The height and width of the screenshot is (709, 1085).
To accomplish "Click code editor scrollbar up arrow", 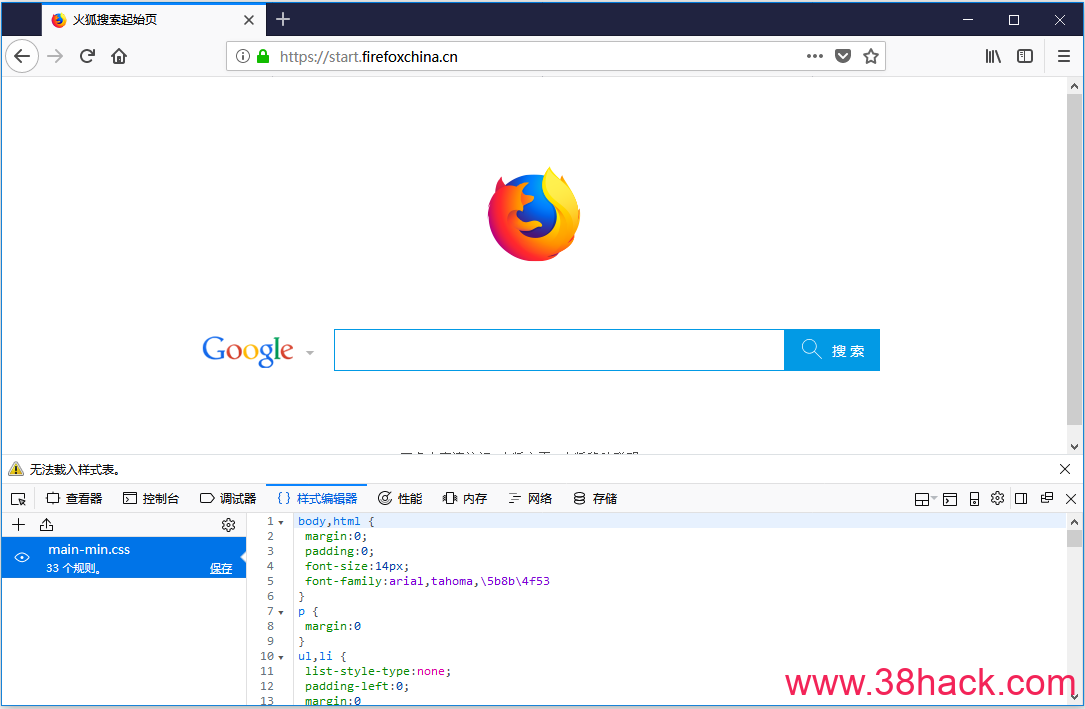I will pyautogui.click(x=1074, y=522).
